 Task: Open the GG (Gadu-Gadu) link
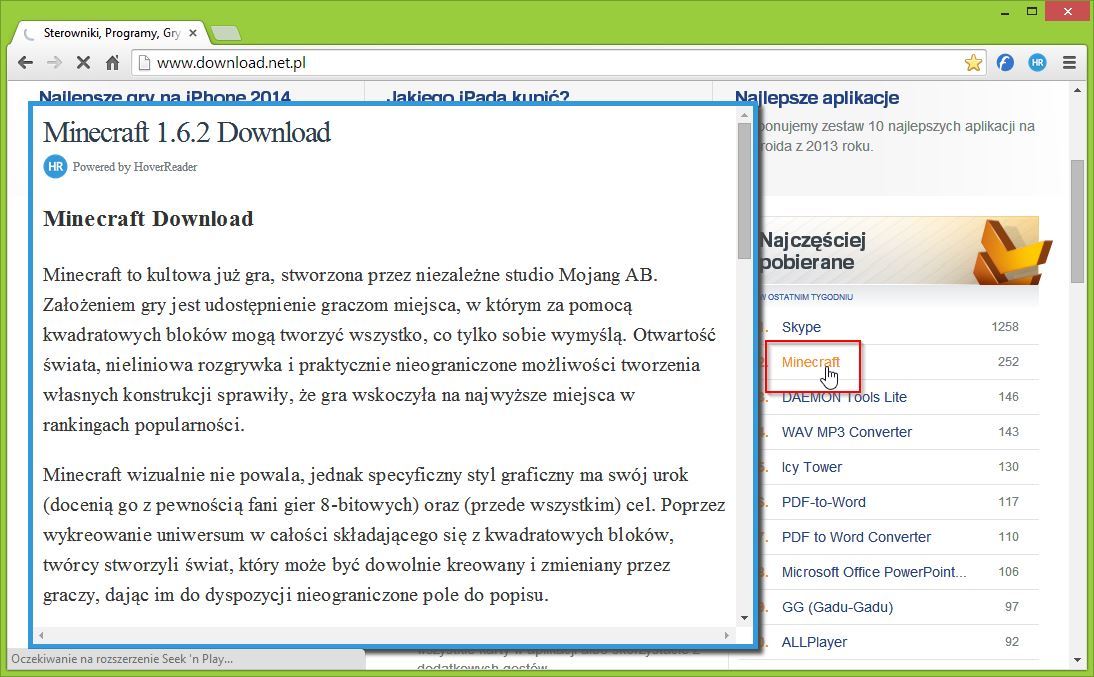(837, 607)
